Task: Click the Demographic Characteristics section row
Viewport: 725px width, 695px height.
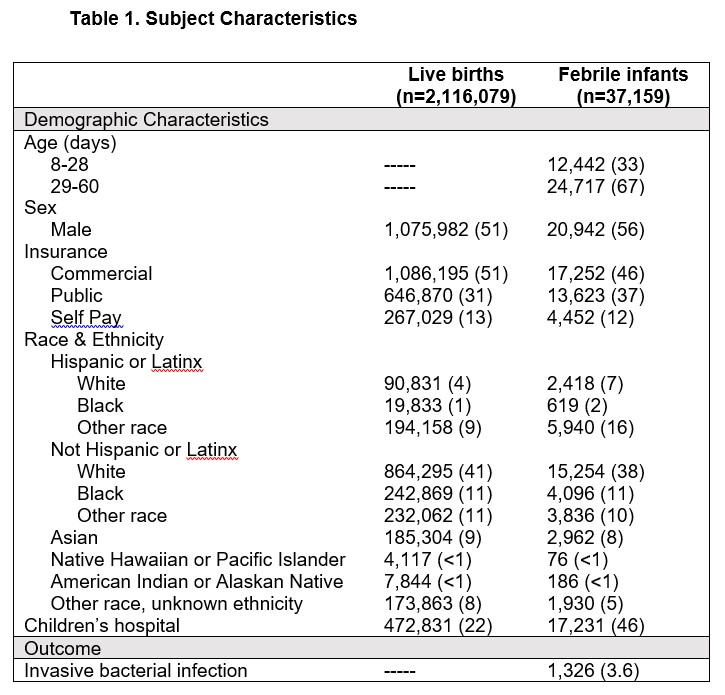Action: (x=361, y=119)
